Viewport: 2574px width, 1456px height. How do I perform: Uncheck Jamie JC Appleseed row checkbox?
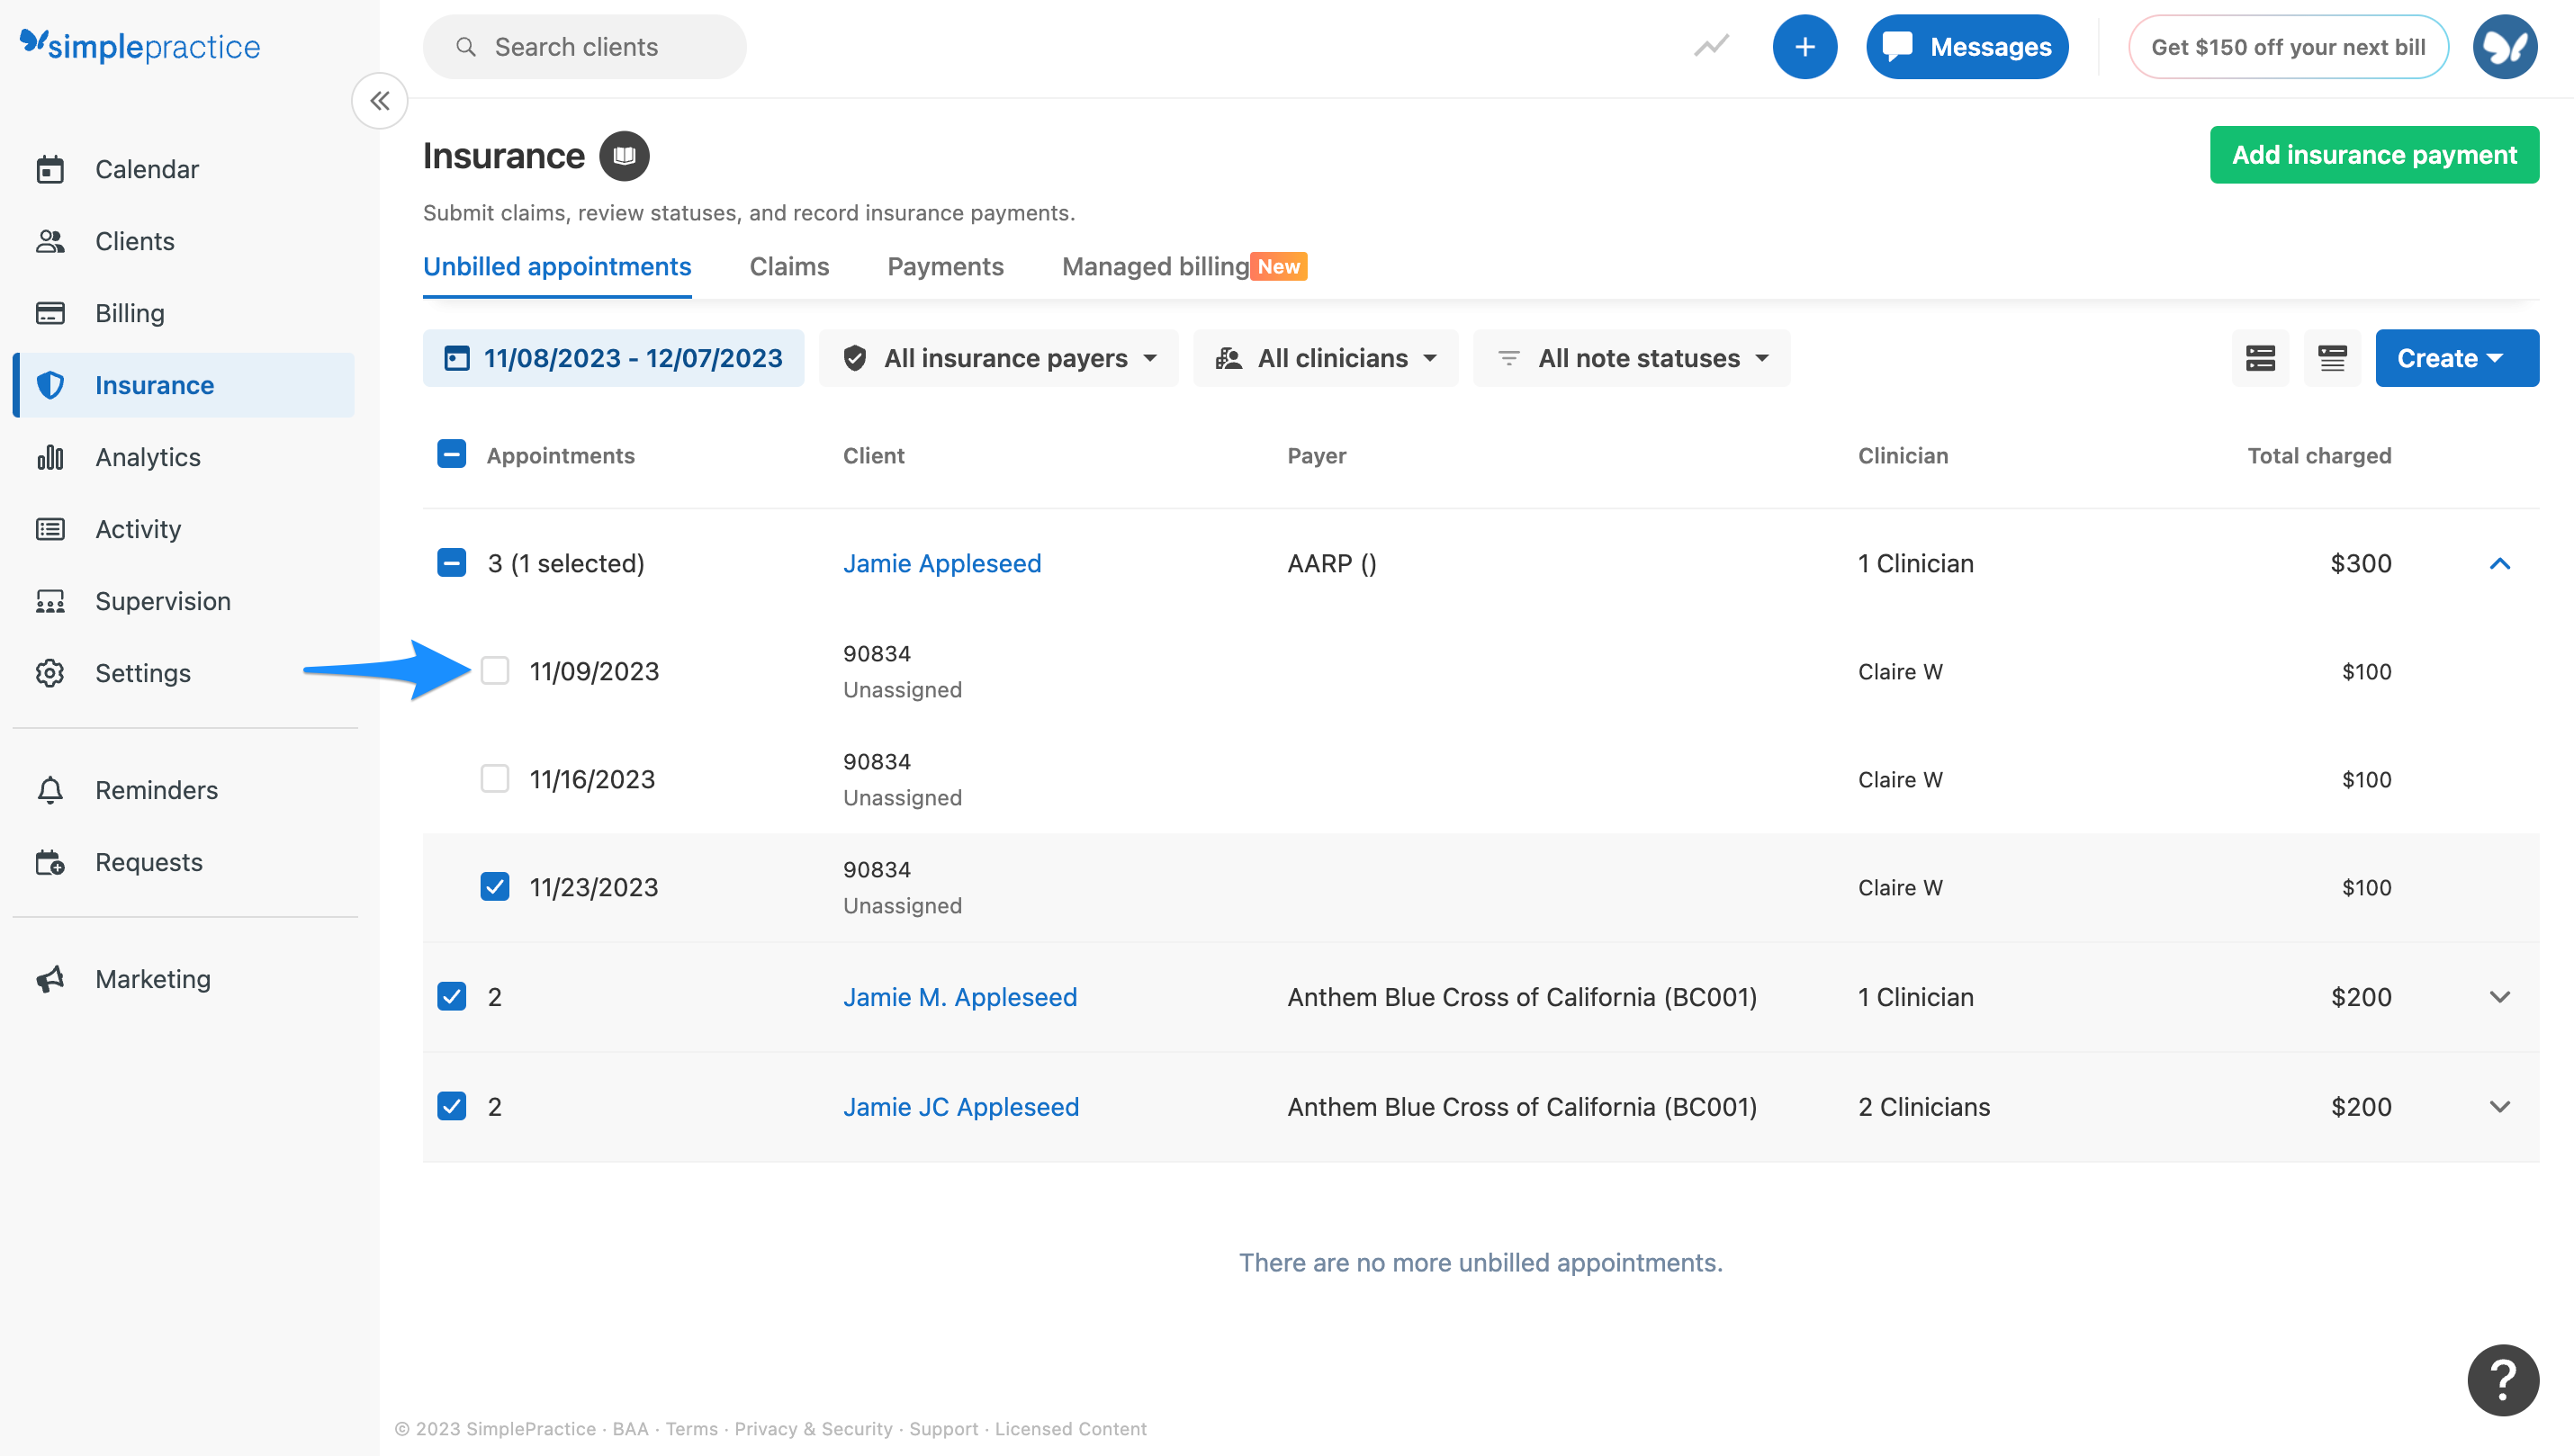pyautogui.click(x=452, y=1106)
